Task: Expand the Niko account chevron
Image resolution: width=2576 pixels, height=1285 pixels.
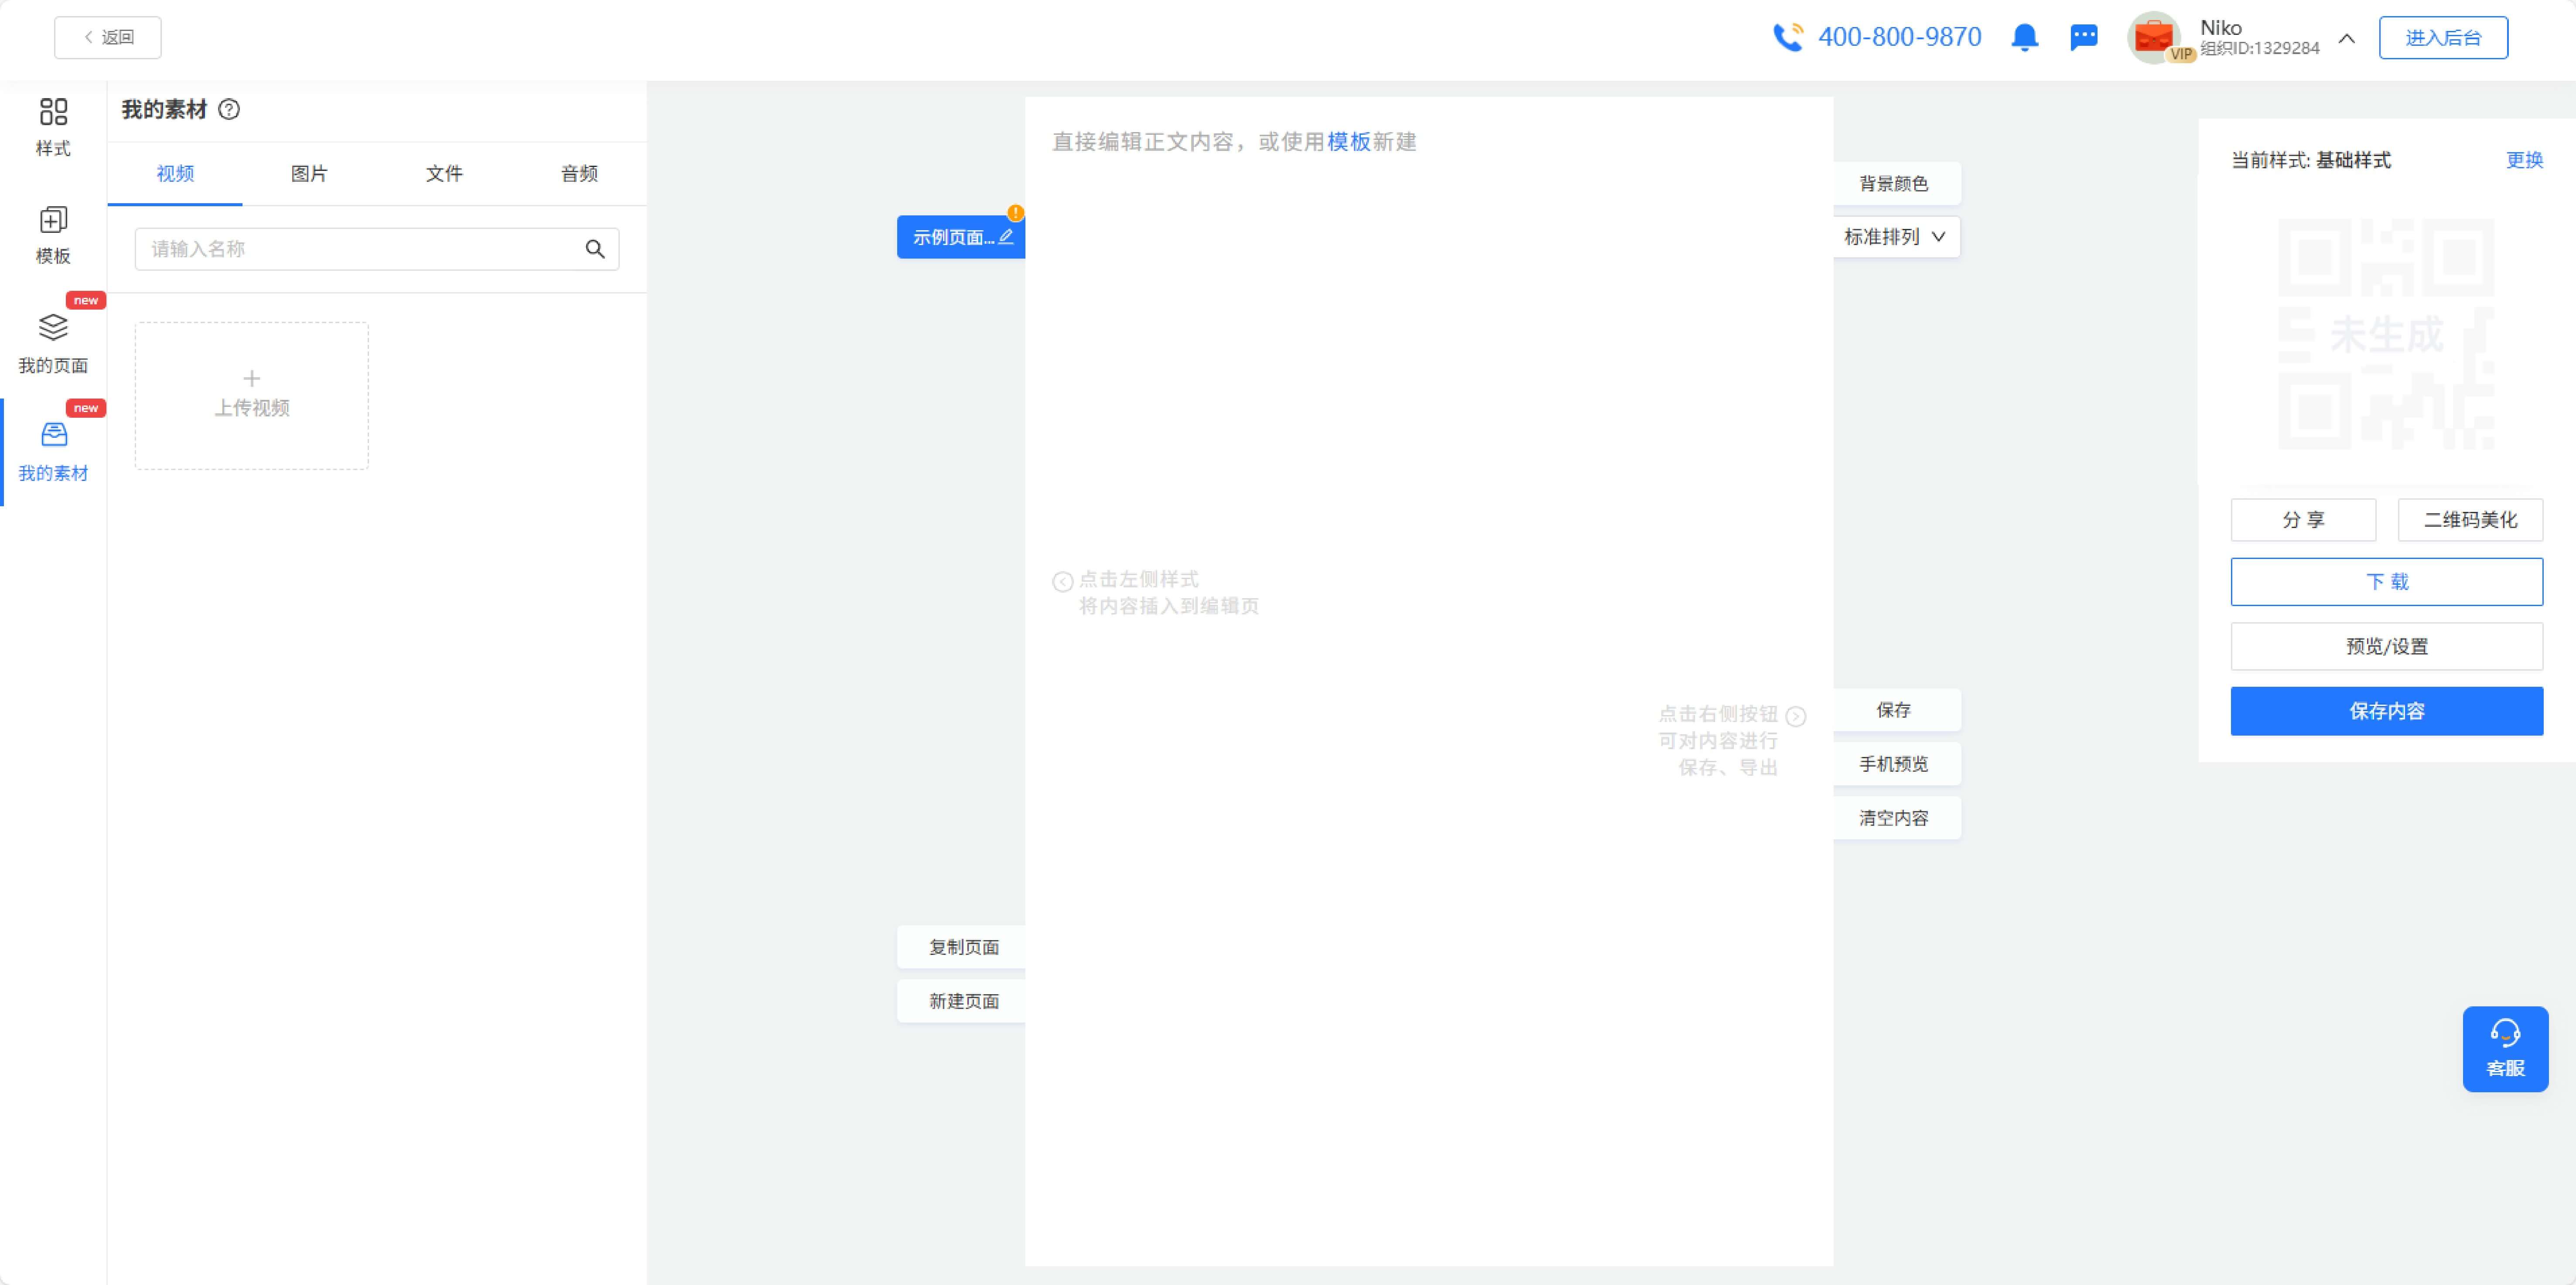Action: click(x=2346, y=38)
